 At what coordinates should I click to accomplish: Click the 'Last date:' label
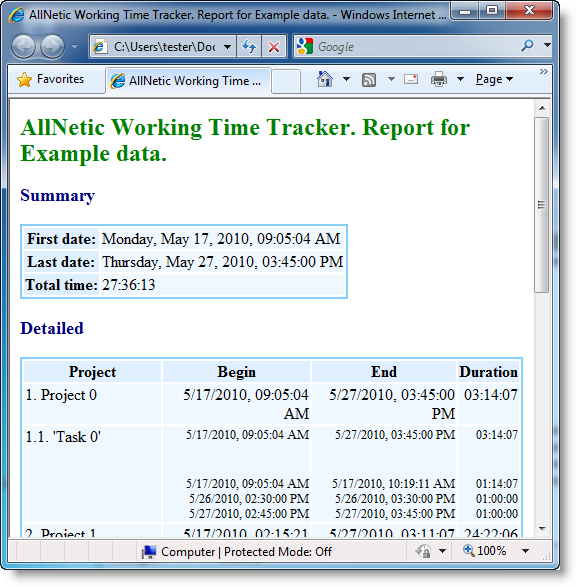pyautogui.click(x=61, y=262)
